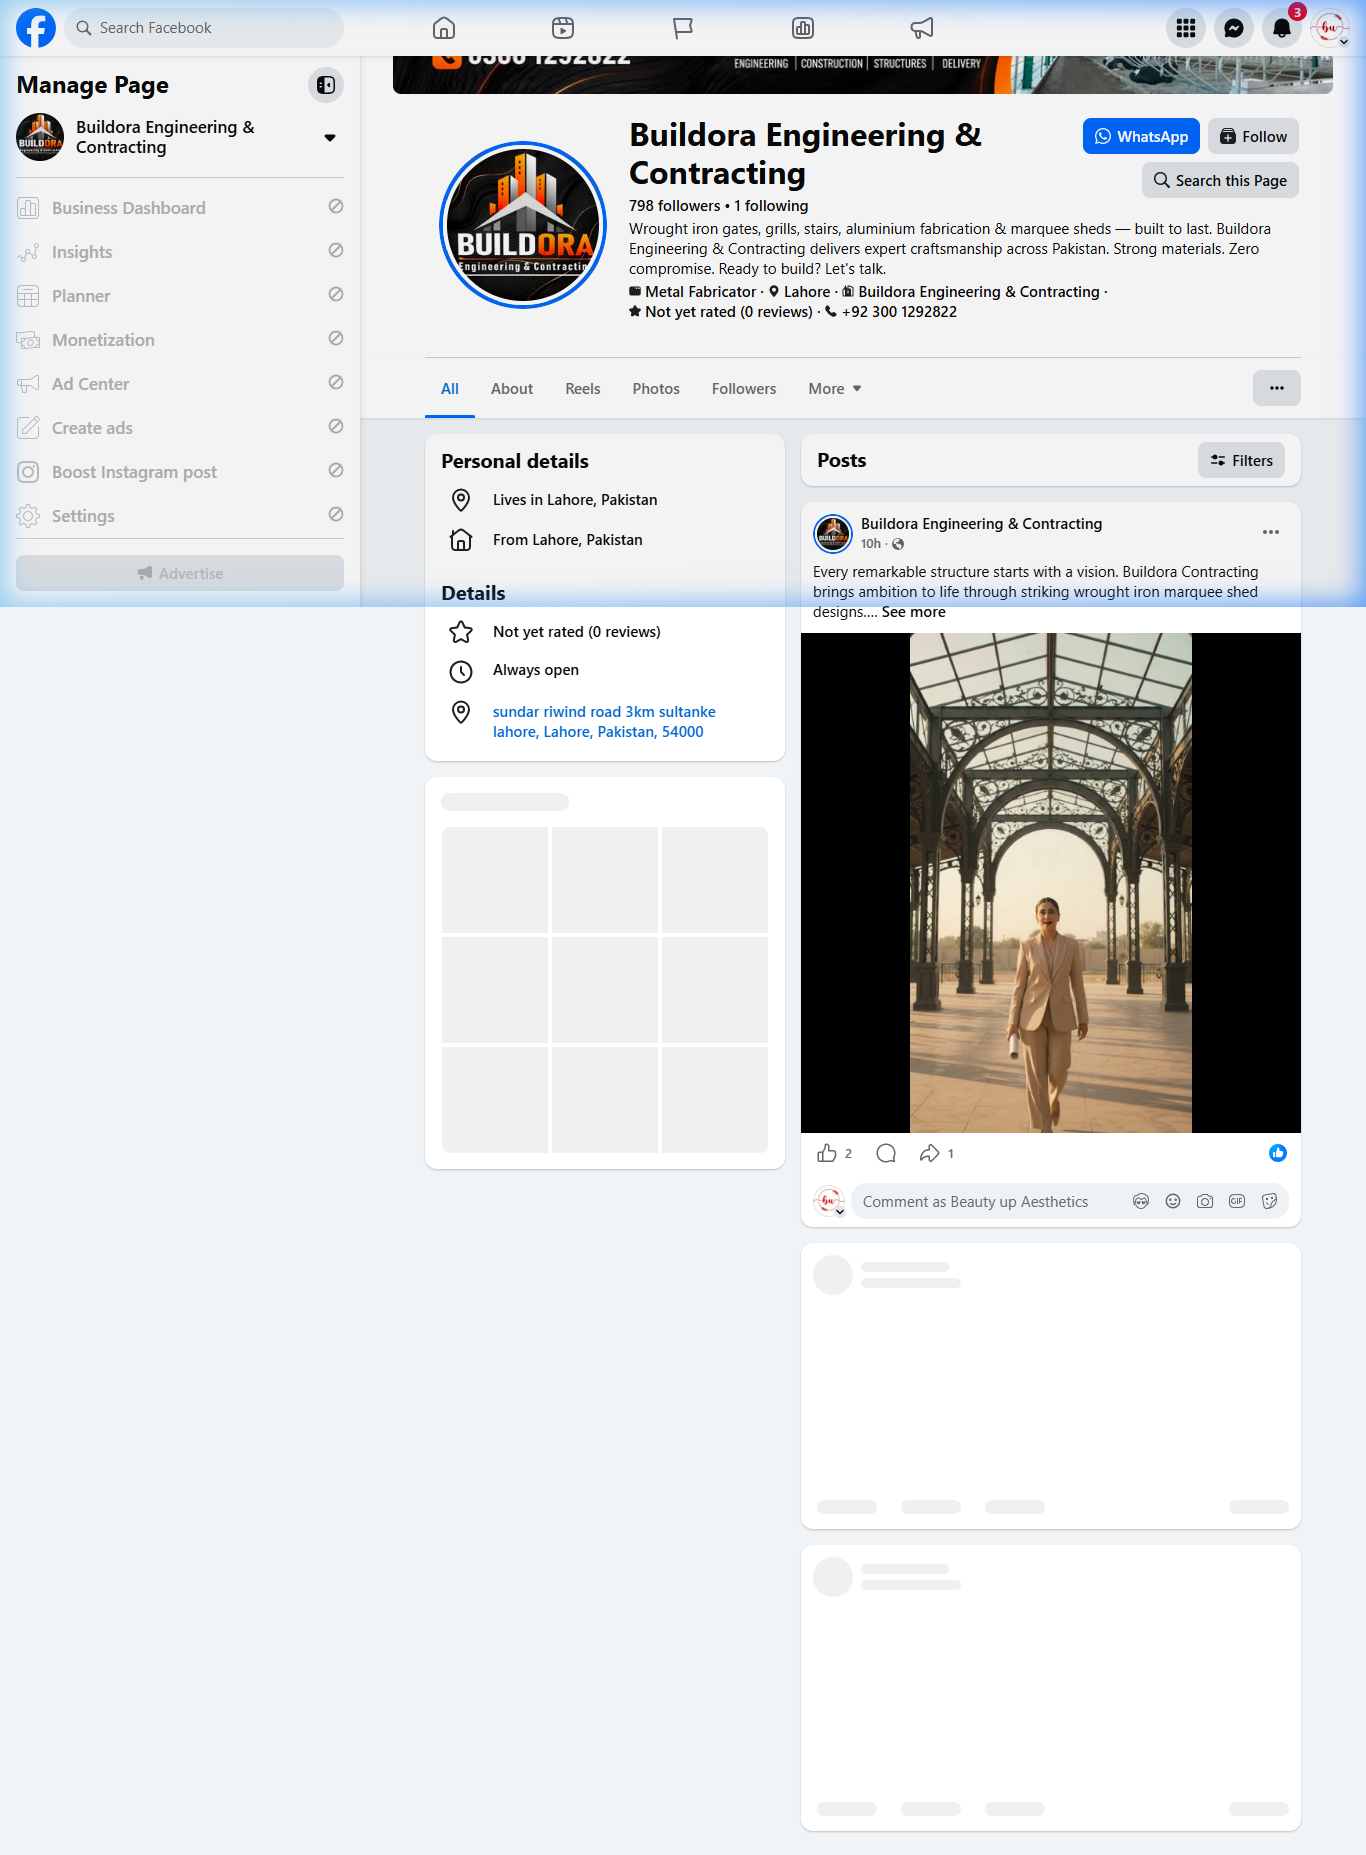Open Messenger chats
1366x1855 pixels.
point(1234,28)
